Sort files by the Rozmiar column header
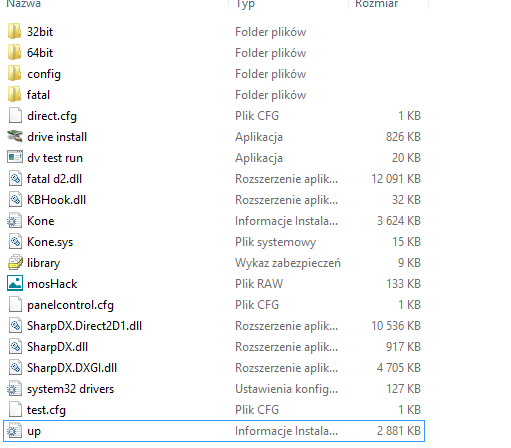This screenshot has height=448, width=511. pyautogui.click(x=376, y=4)
